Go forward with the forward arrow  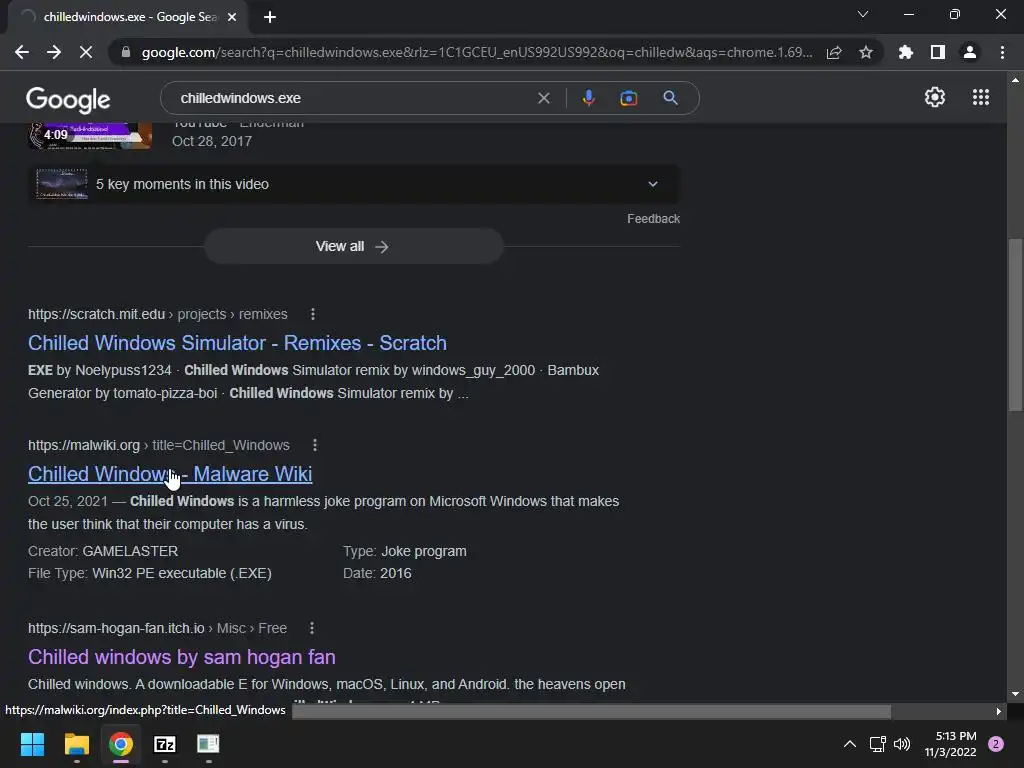point(54,52)
